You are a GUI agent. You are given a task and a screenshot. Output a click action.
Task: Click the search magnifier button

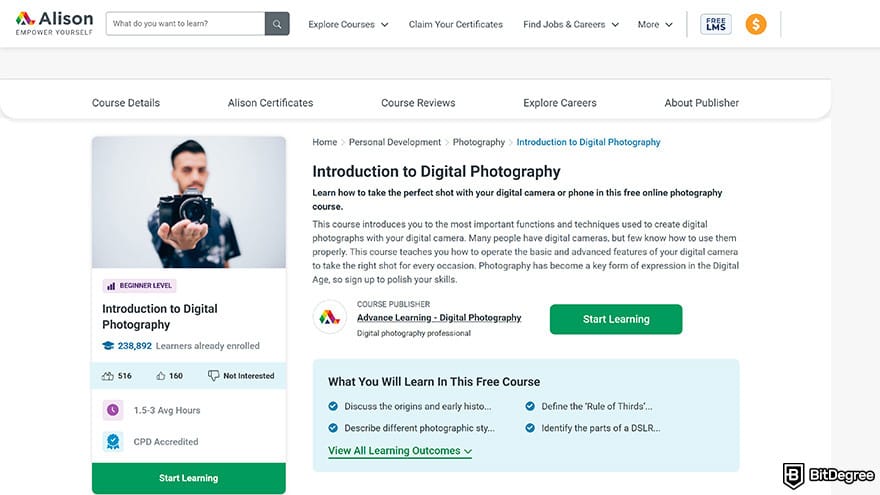point(277,24)
